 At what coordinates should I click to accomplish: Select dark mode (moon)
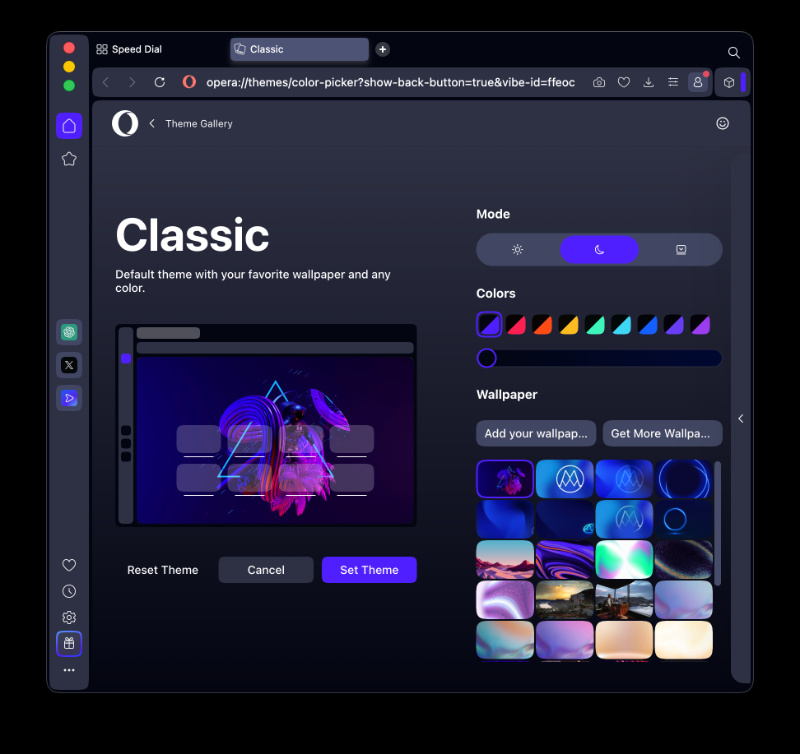(x=599, y=249)
